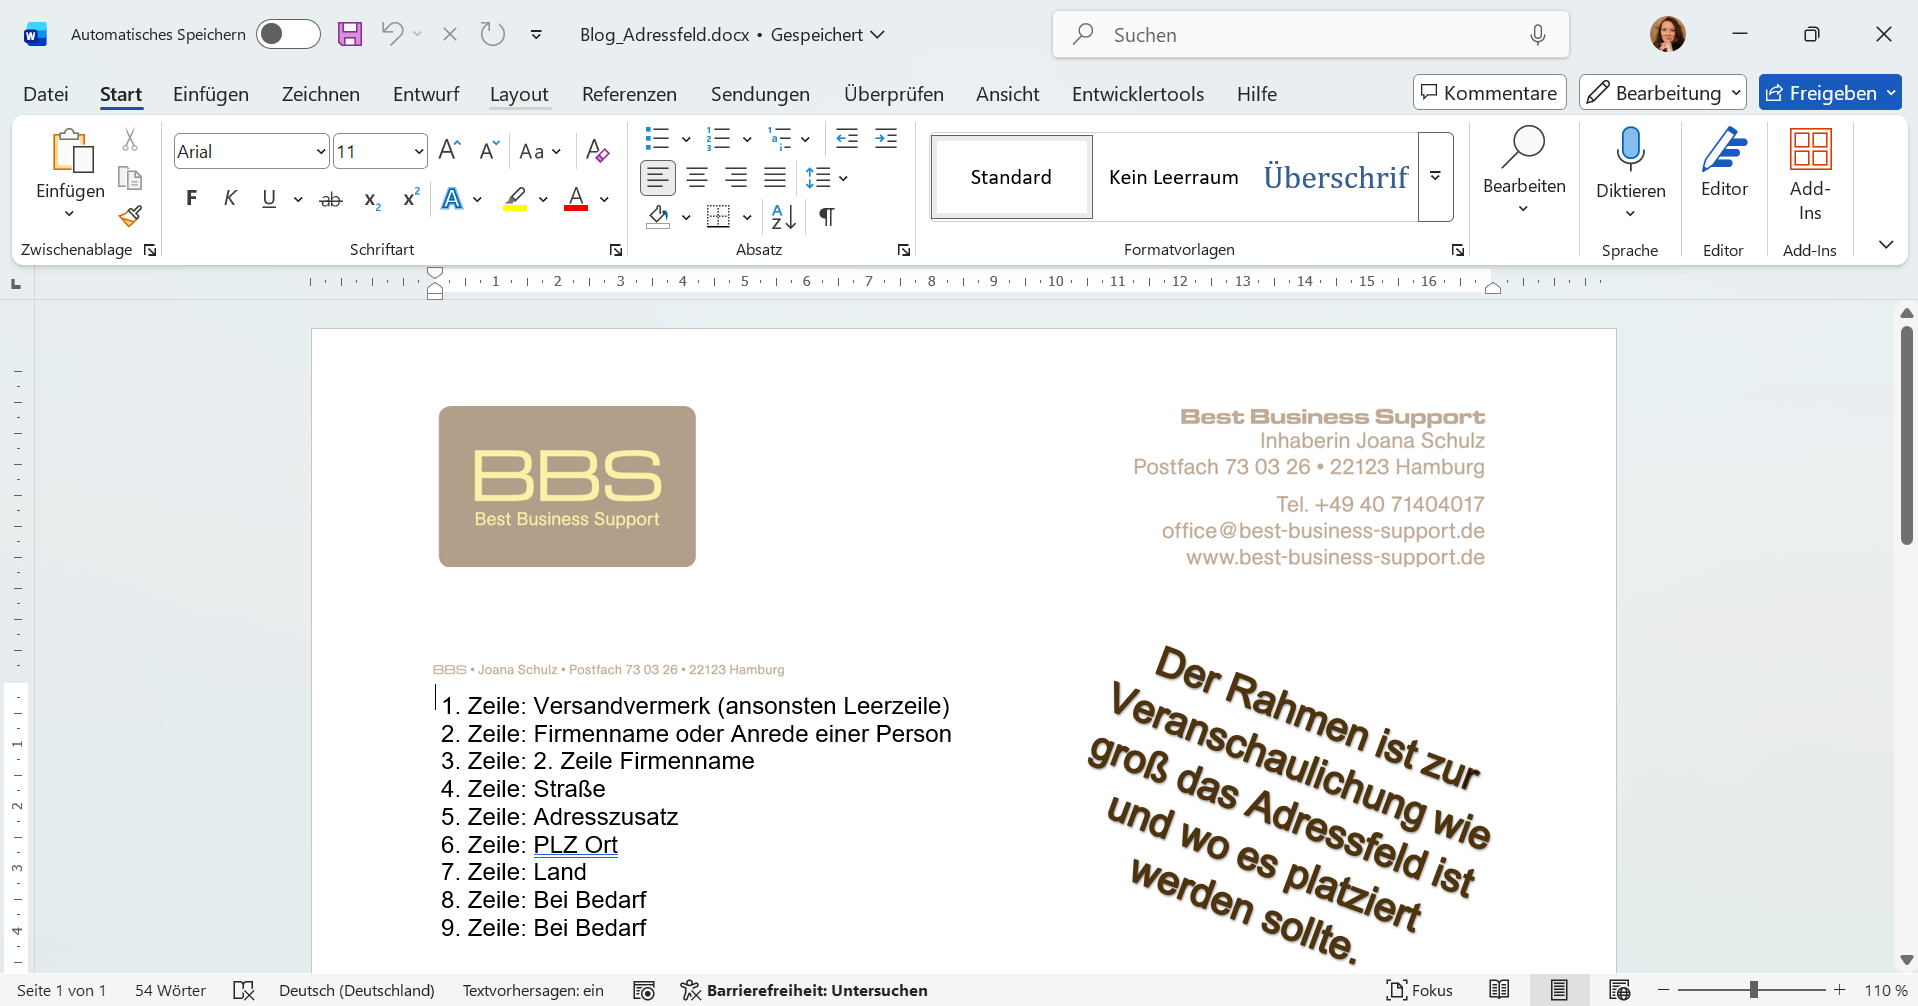Activate subscript formatting
The width and height of the screenshot is (1918, 1006).
click(371, 200)
